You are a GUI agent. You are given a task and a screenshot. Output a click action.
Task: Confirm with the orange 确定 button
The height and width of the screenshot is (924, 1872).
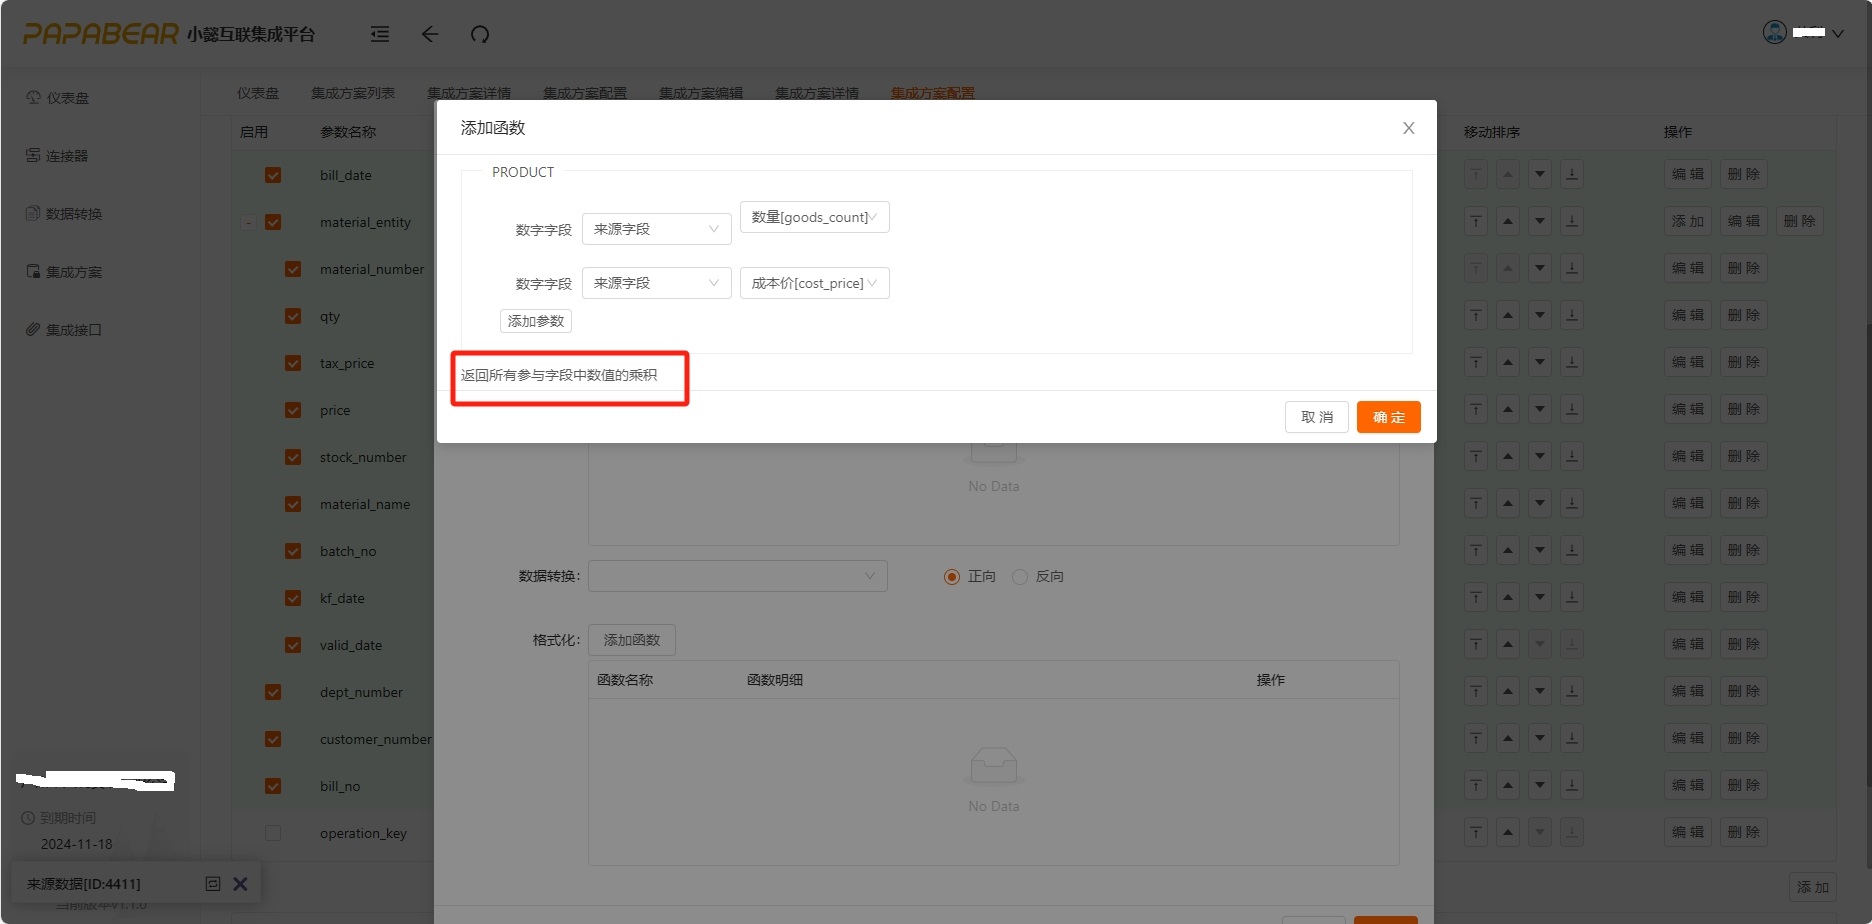[x=1388, y=417]
